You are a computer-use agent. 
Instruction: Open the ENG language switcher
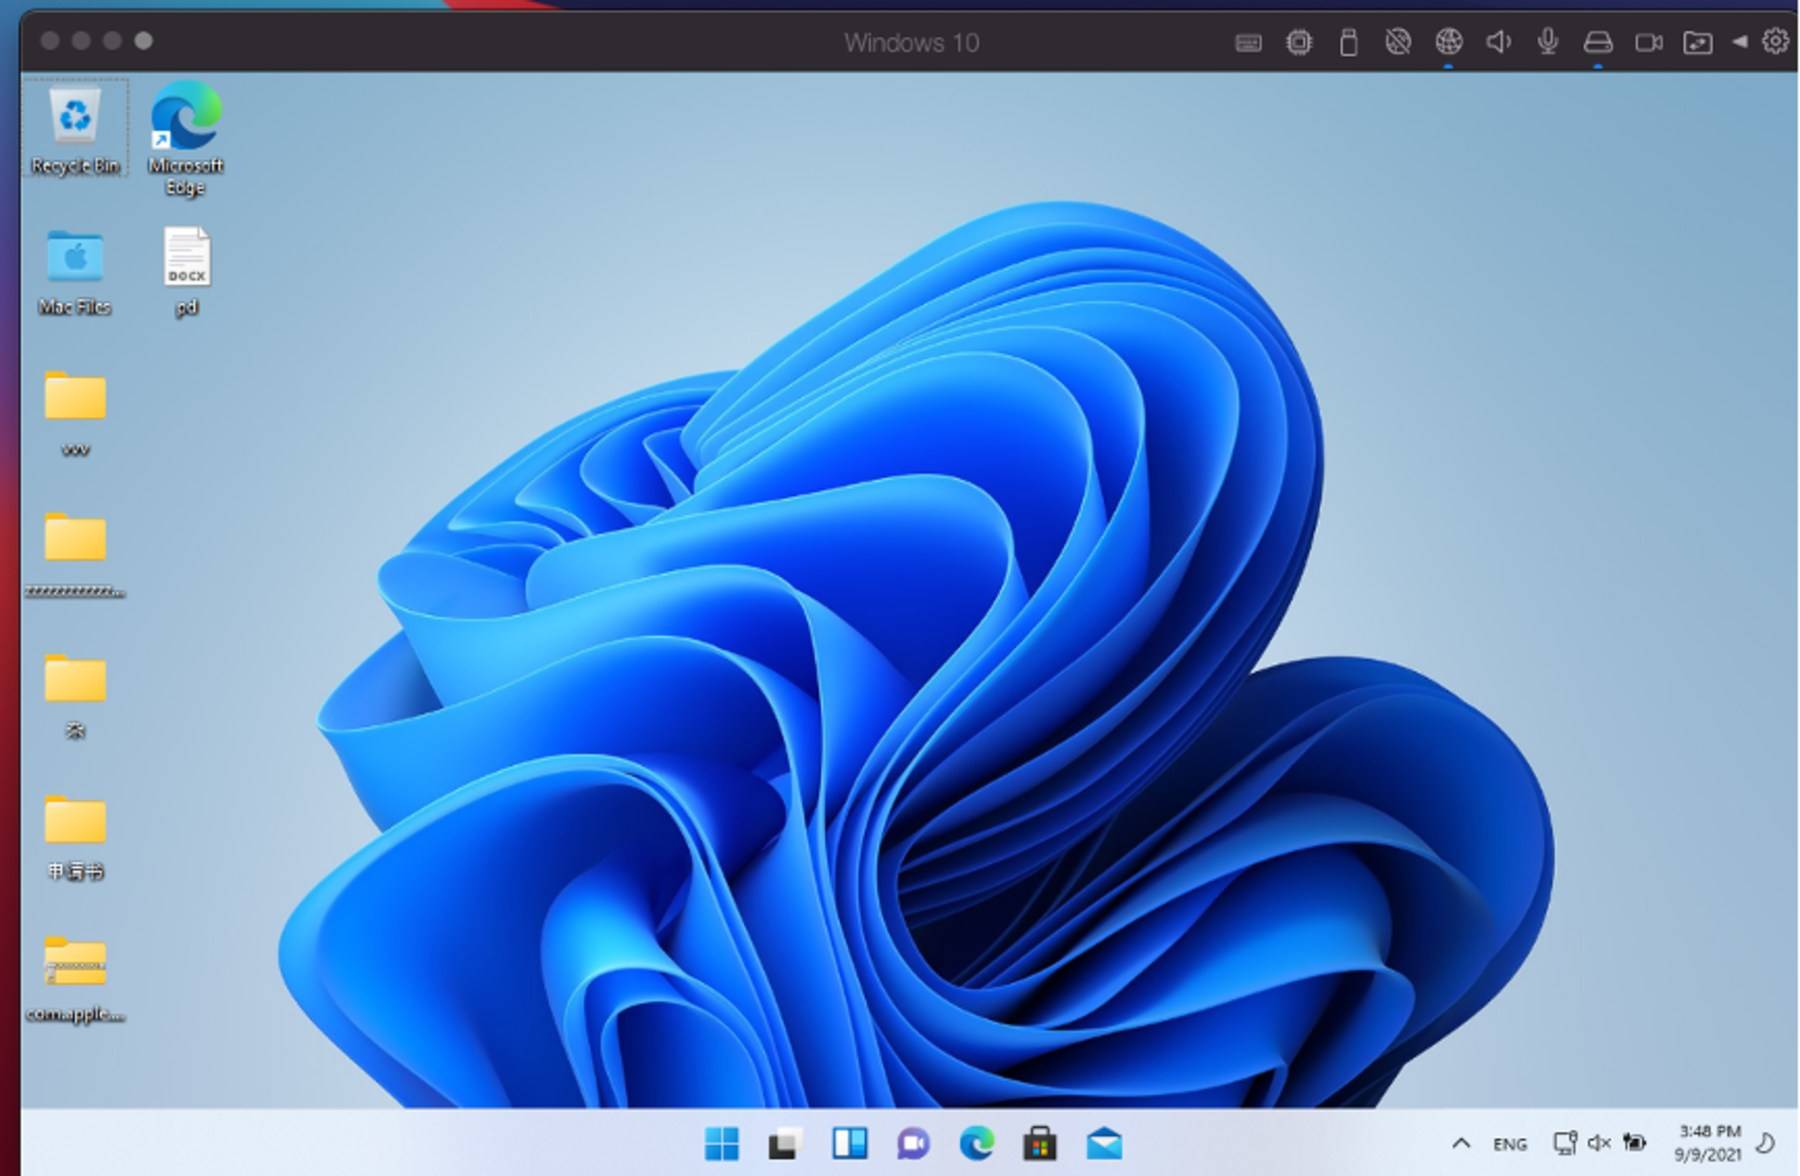[x=1508, y=1142]
